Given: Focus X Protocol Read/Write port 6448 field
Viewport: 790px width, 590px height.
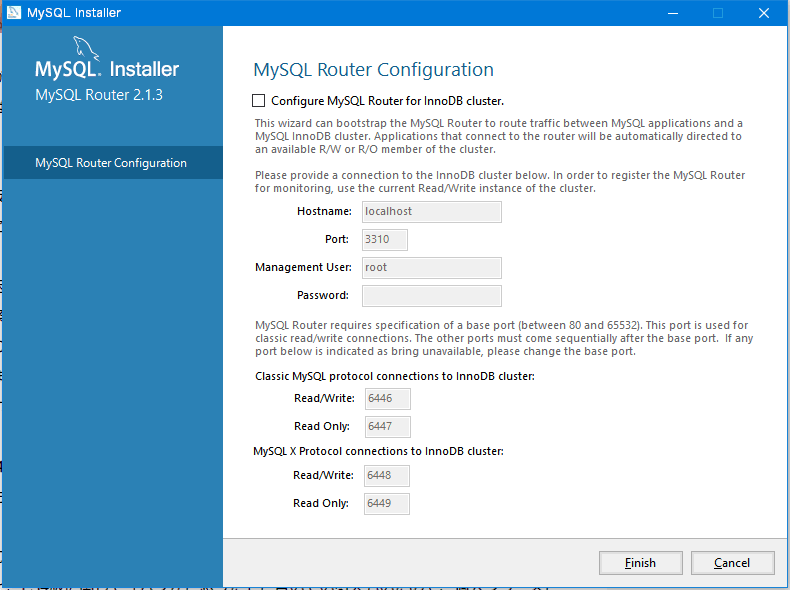Looking at the screenshot, I should (386, 476).
